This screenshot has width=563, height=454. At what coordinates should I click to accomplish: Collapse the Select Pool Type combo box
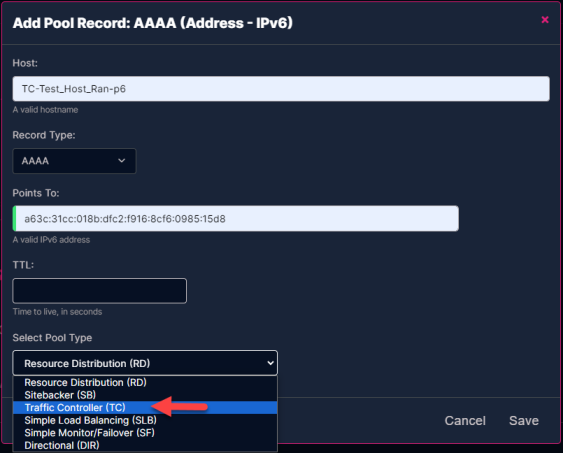(x=145, y=363)
